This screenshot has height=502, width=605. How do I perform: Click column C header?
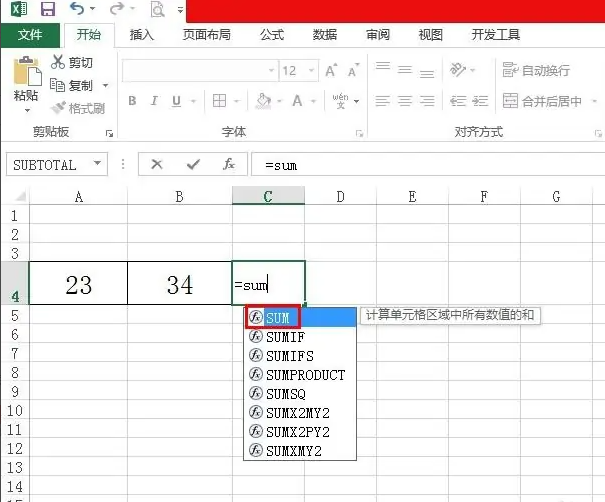tap(268, 196)
